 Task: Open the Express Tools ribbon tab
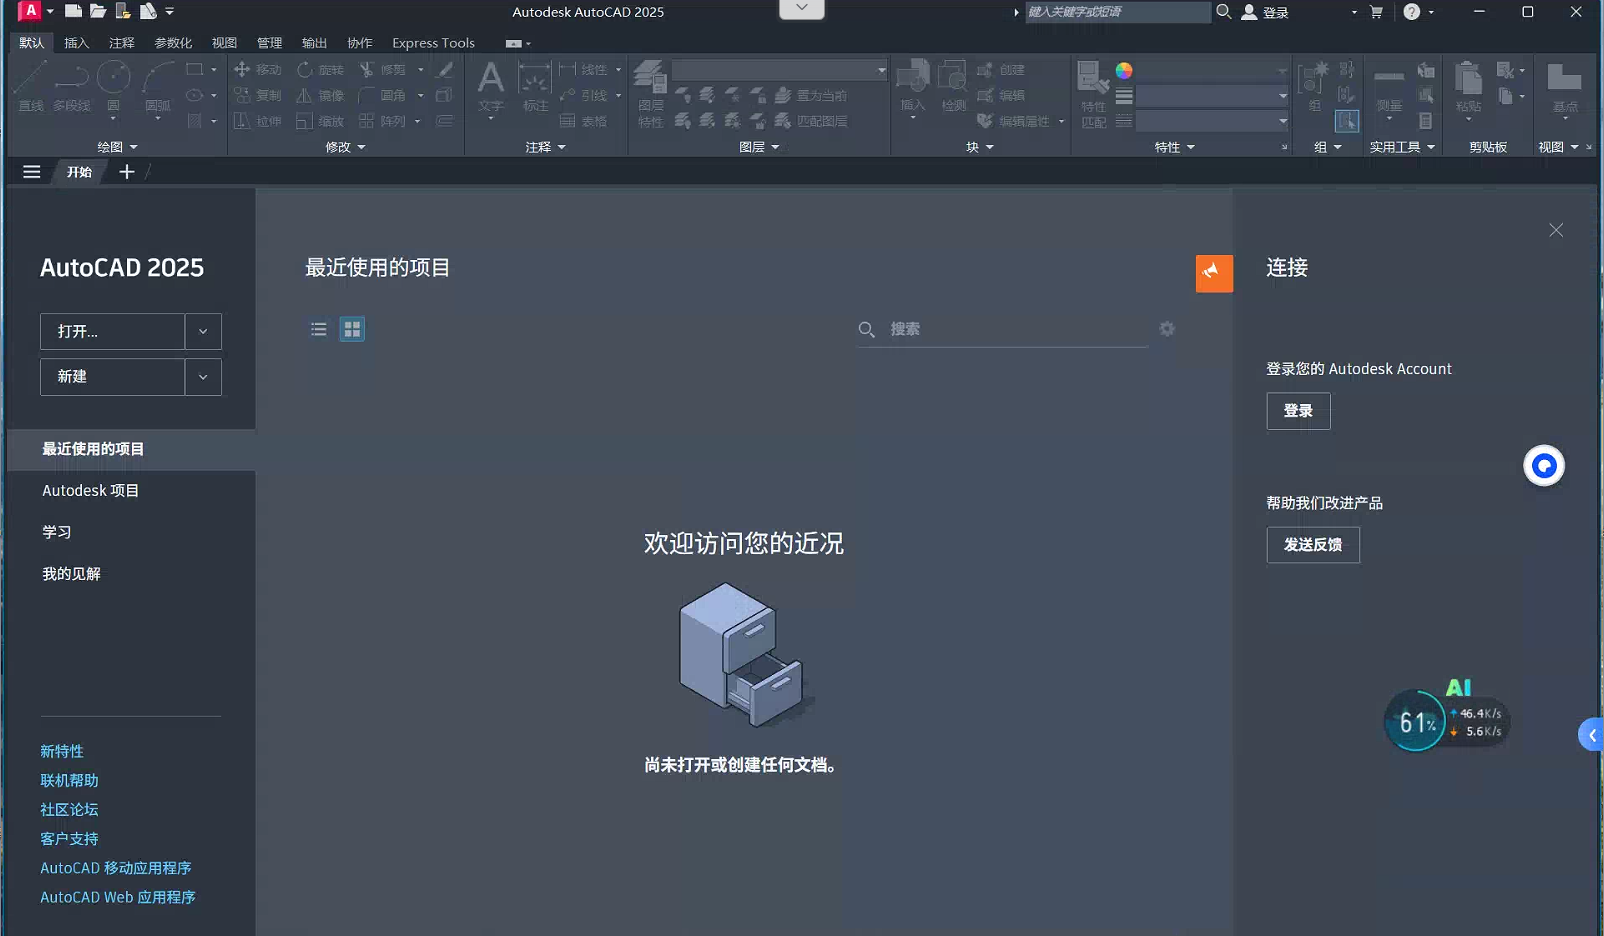click(433, 43)
